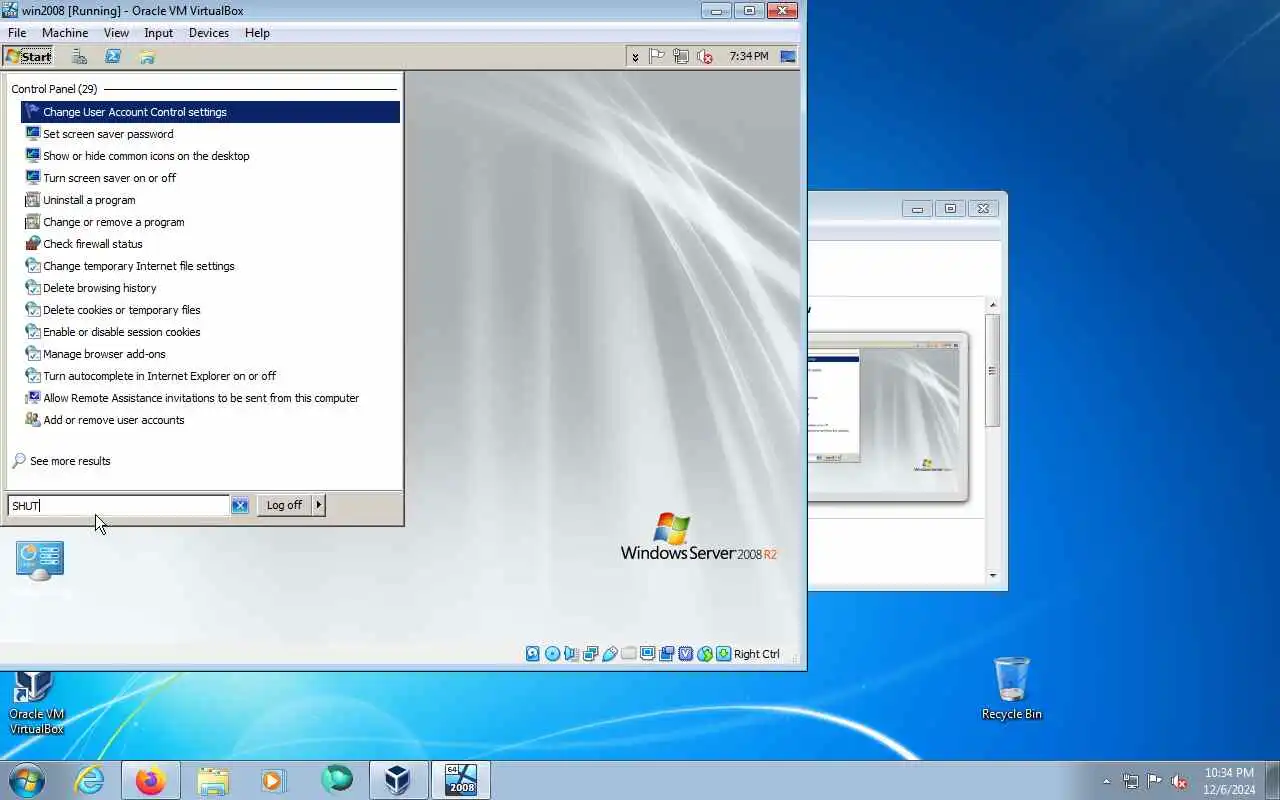Open Add or remove user accounts
1280x800 pixels.
pyautogui.click(x=210, y=420)
